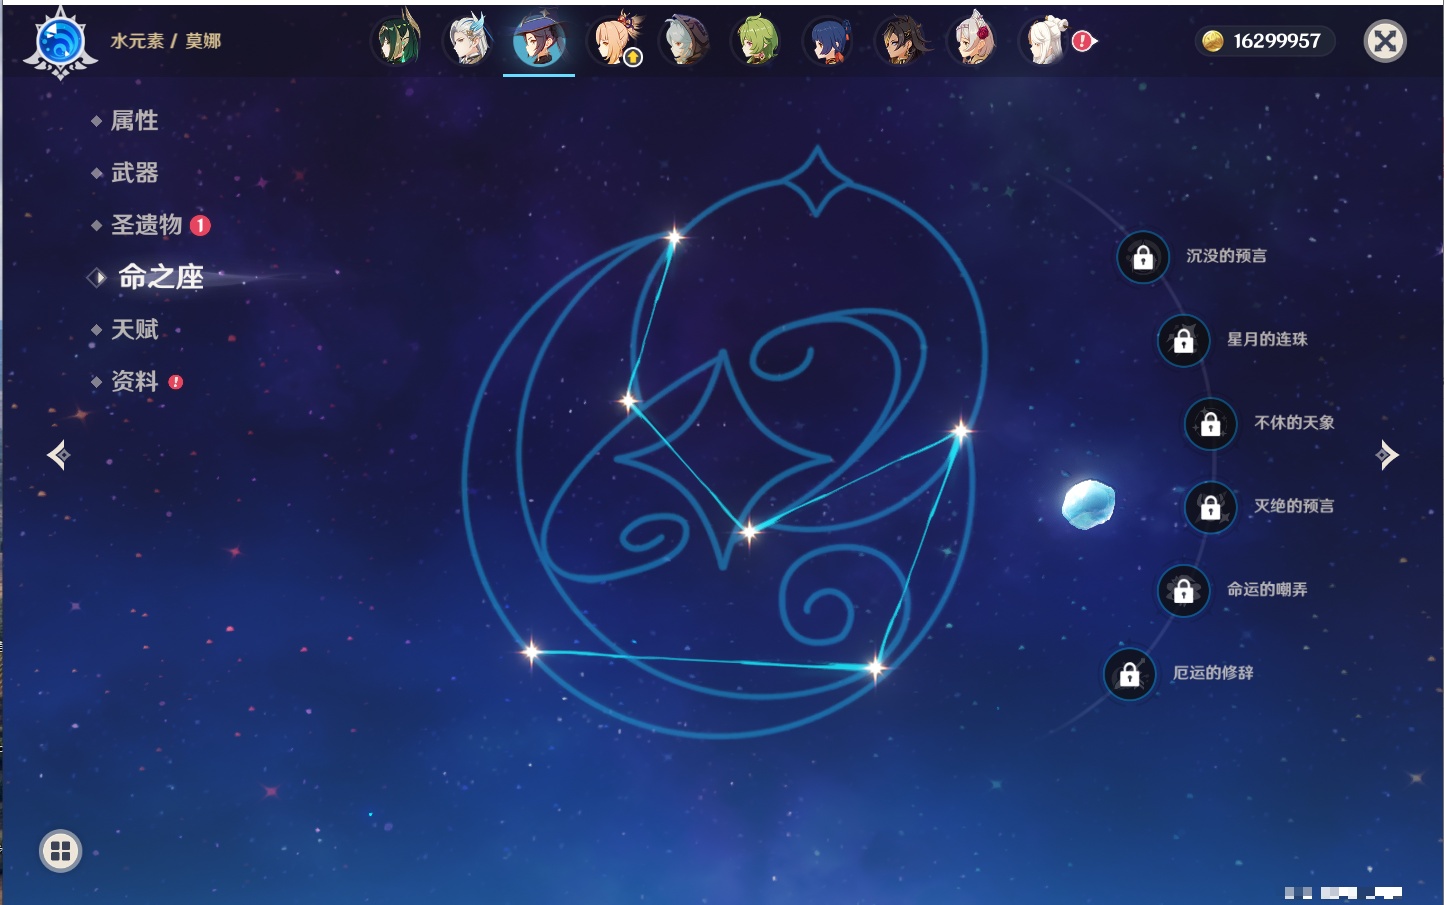1444x905 pixels.
Task: Select the blonde ponytail character portrait
Action: click(x=614, y=41)
